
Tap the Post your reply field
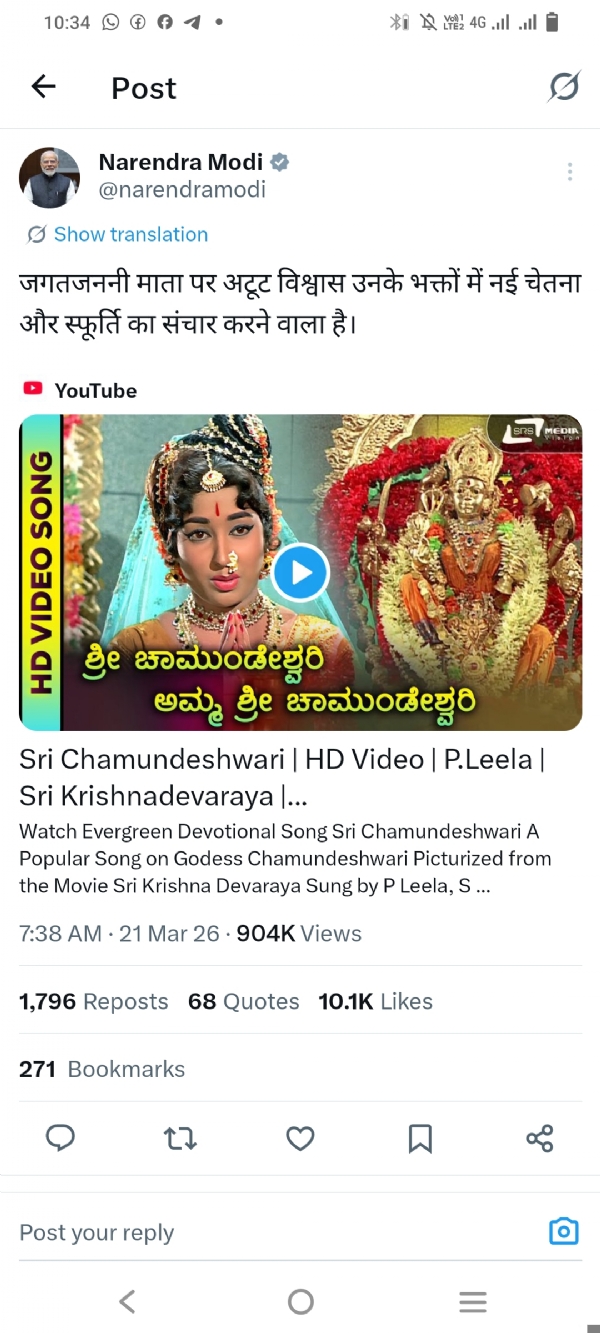[280, 1232]
